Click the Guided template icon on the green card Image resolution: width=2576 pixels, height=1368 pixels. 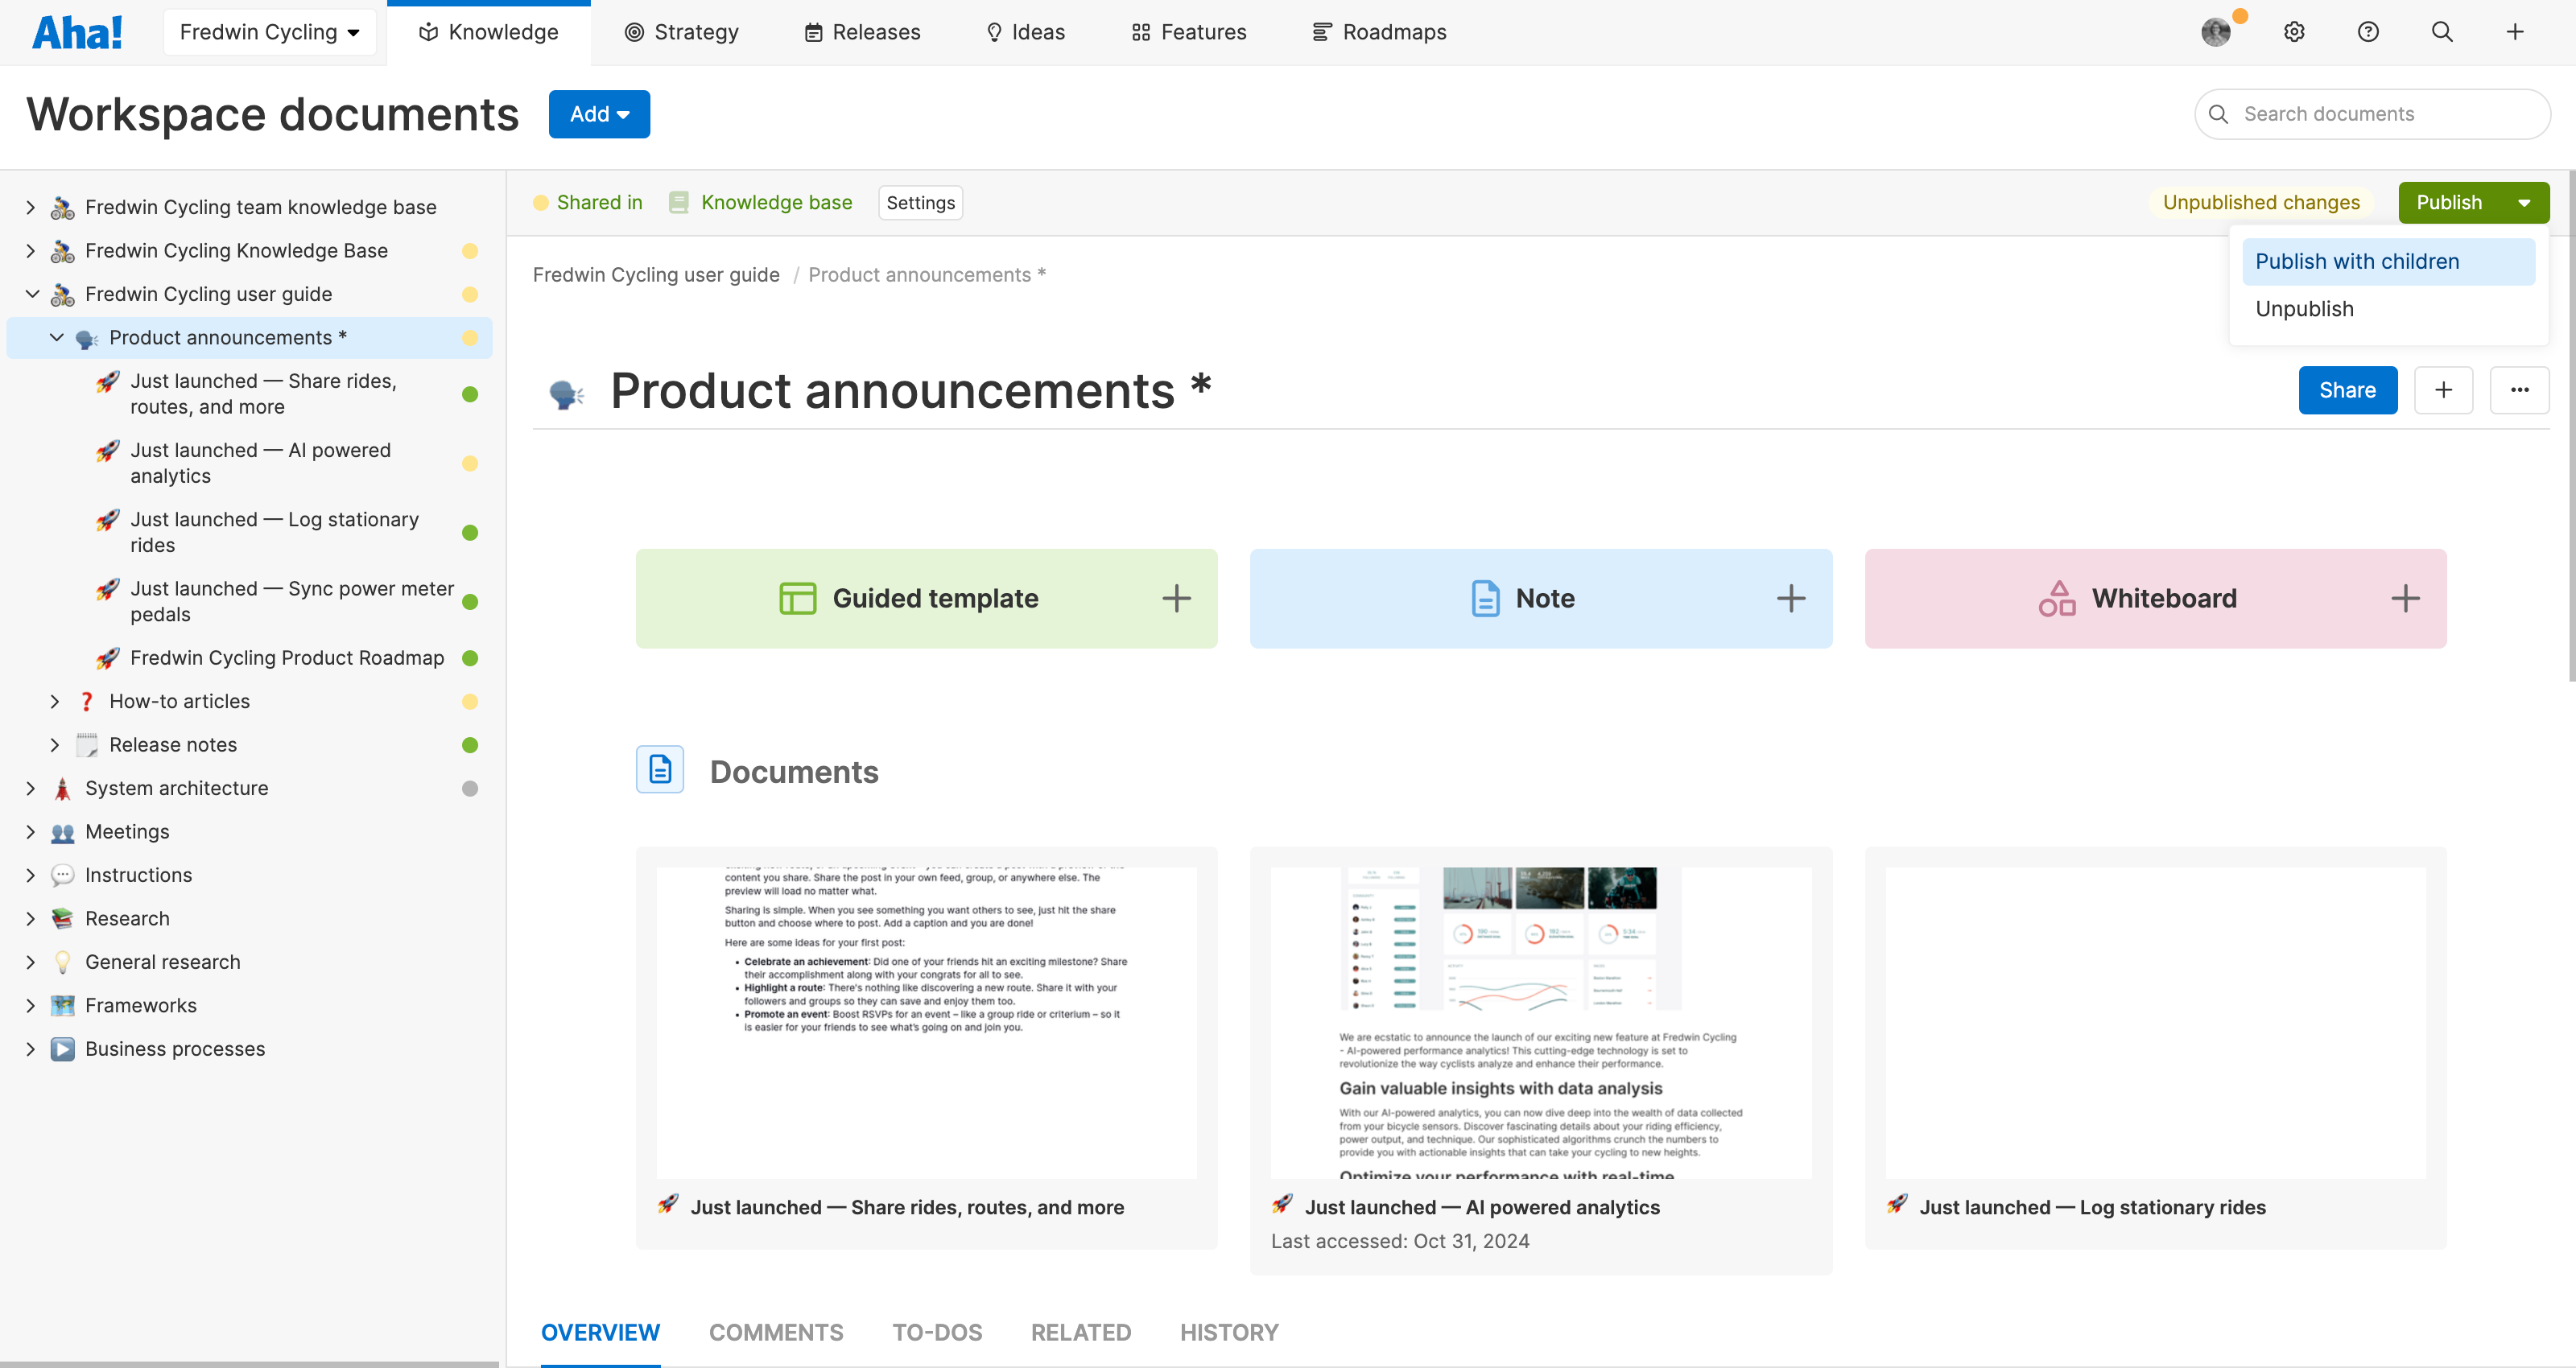[796, 598]
